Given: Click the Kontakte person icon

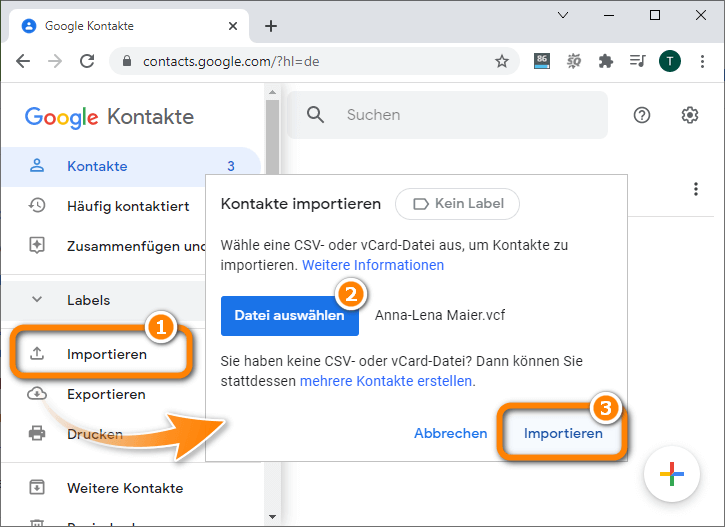Looking at the screenshot, I should [x=37, y=165].
